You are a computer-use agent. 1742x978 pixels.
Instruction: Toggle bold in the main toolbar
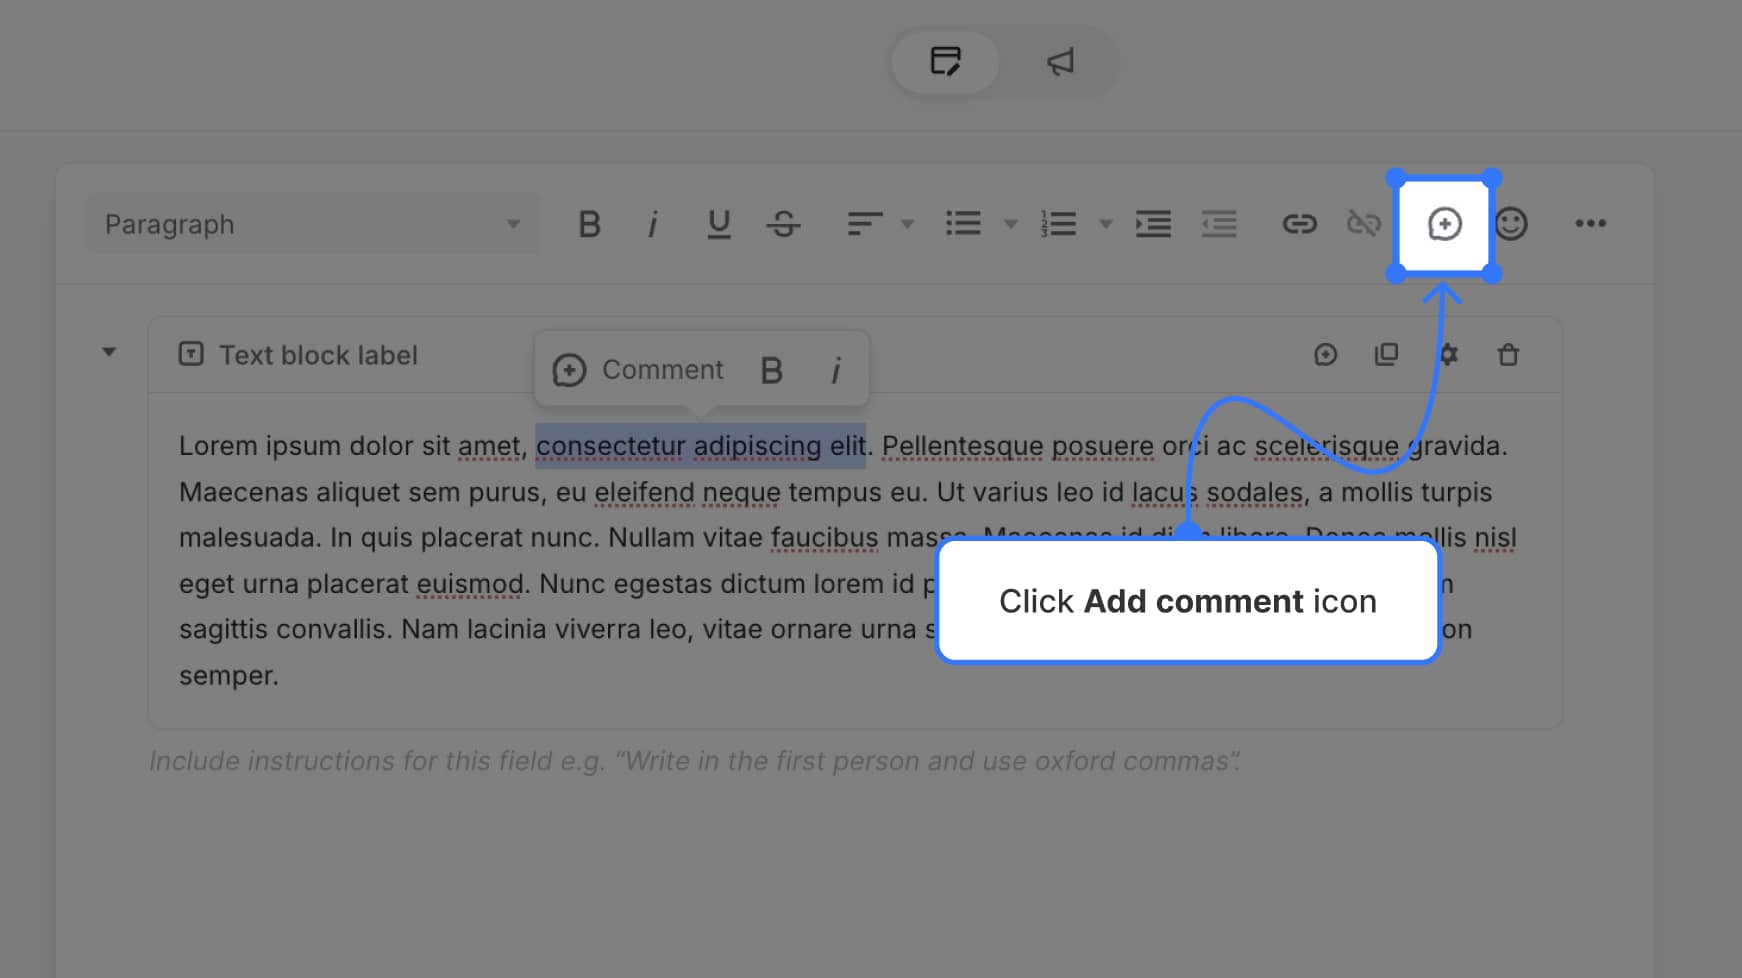tap(590, 224)
